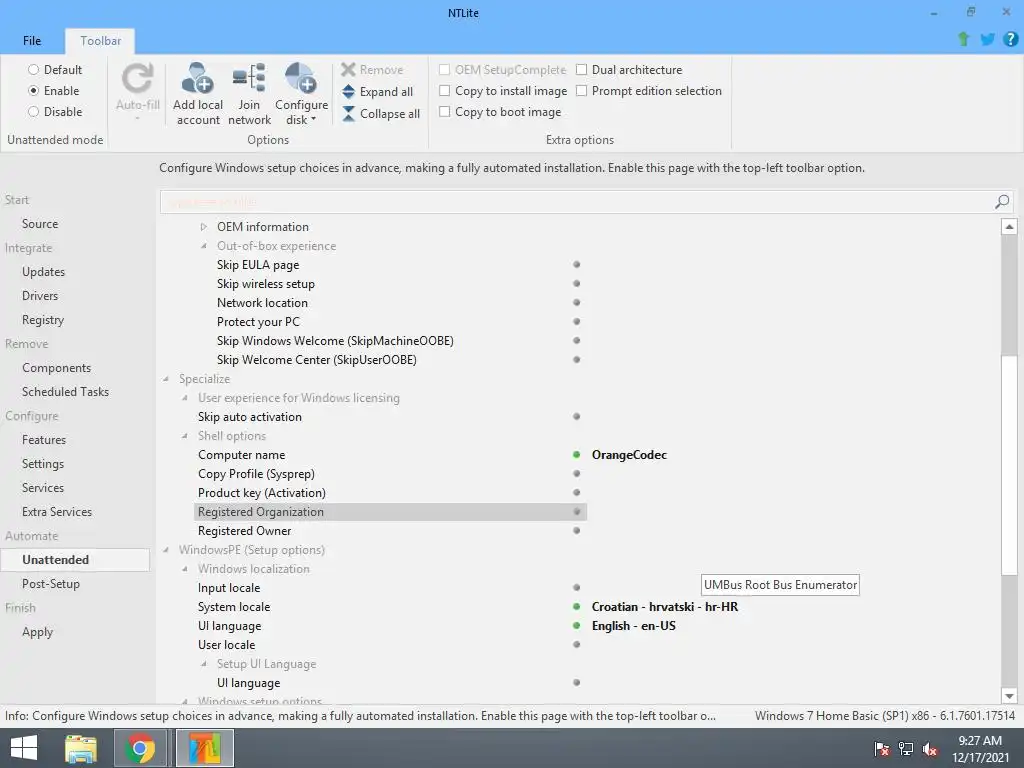Open the Registry page
This screenshot has height=768, width=1024.
tap(43, 320)
